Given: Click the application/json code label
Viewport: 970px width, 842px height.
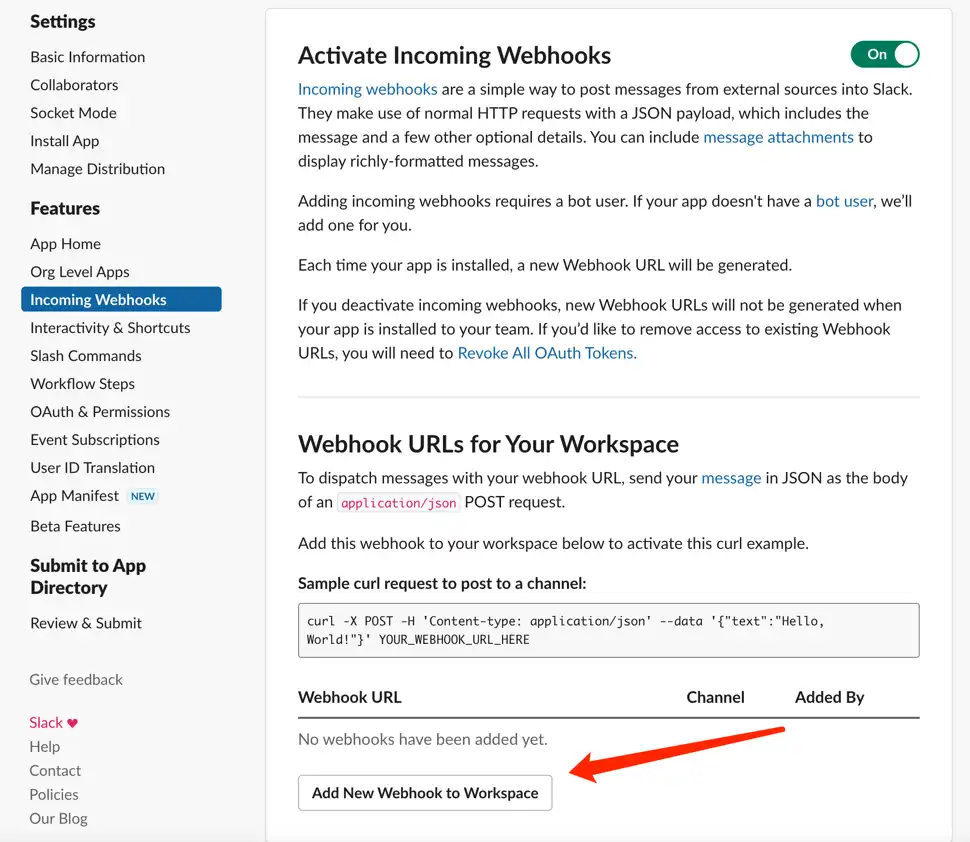Looking at the screenshot, I should click(399, 503).
